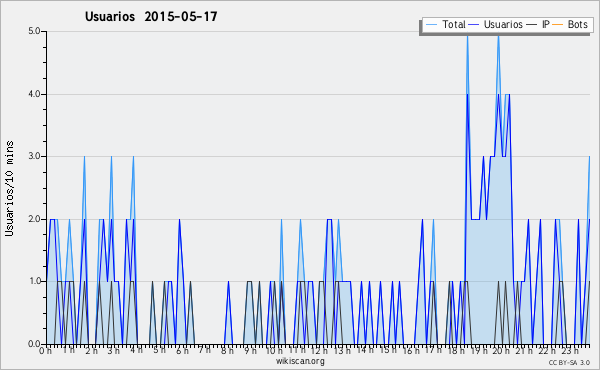Viewport: 600px width, 370px height.
Task: Click the orange Bots legend line
Action: point(558,25)
